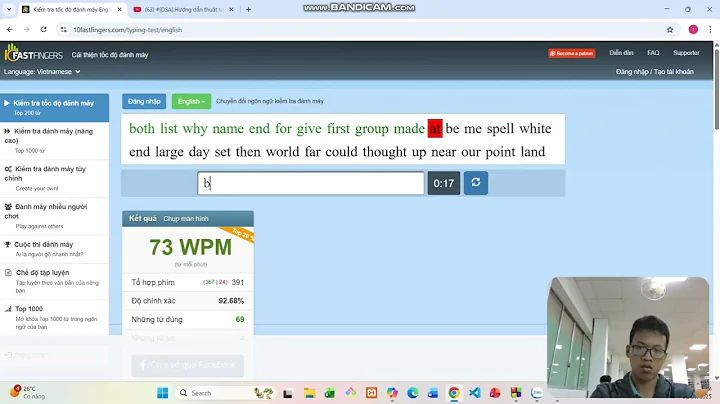Select Kiểm tra đánh máy (nâng cao) item
Image resolution: width=720 pixels, height=404 pixels.
(54, 140)
